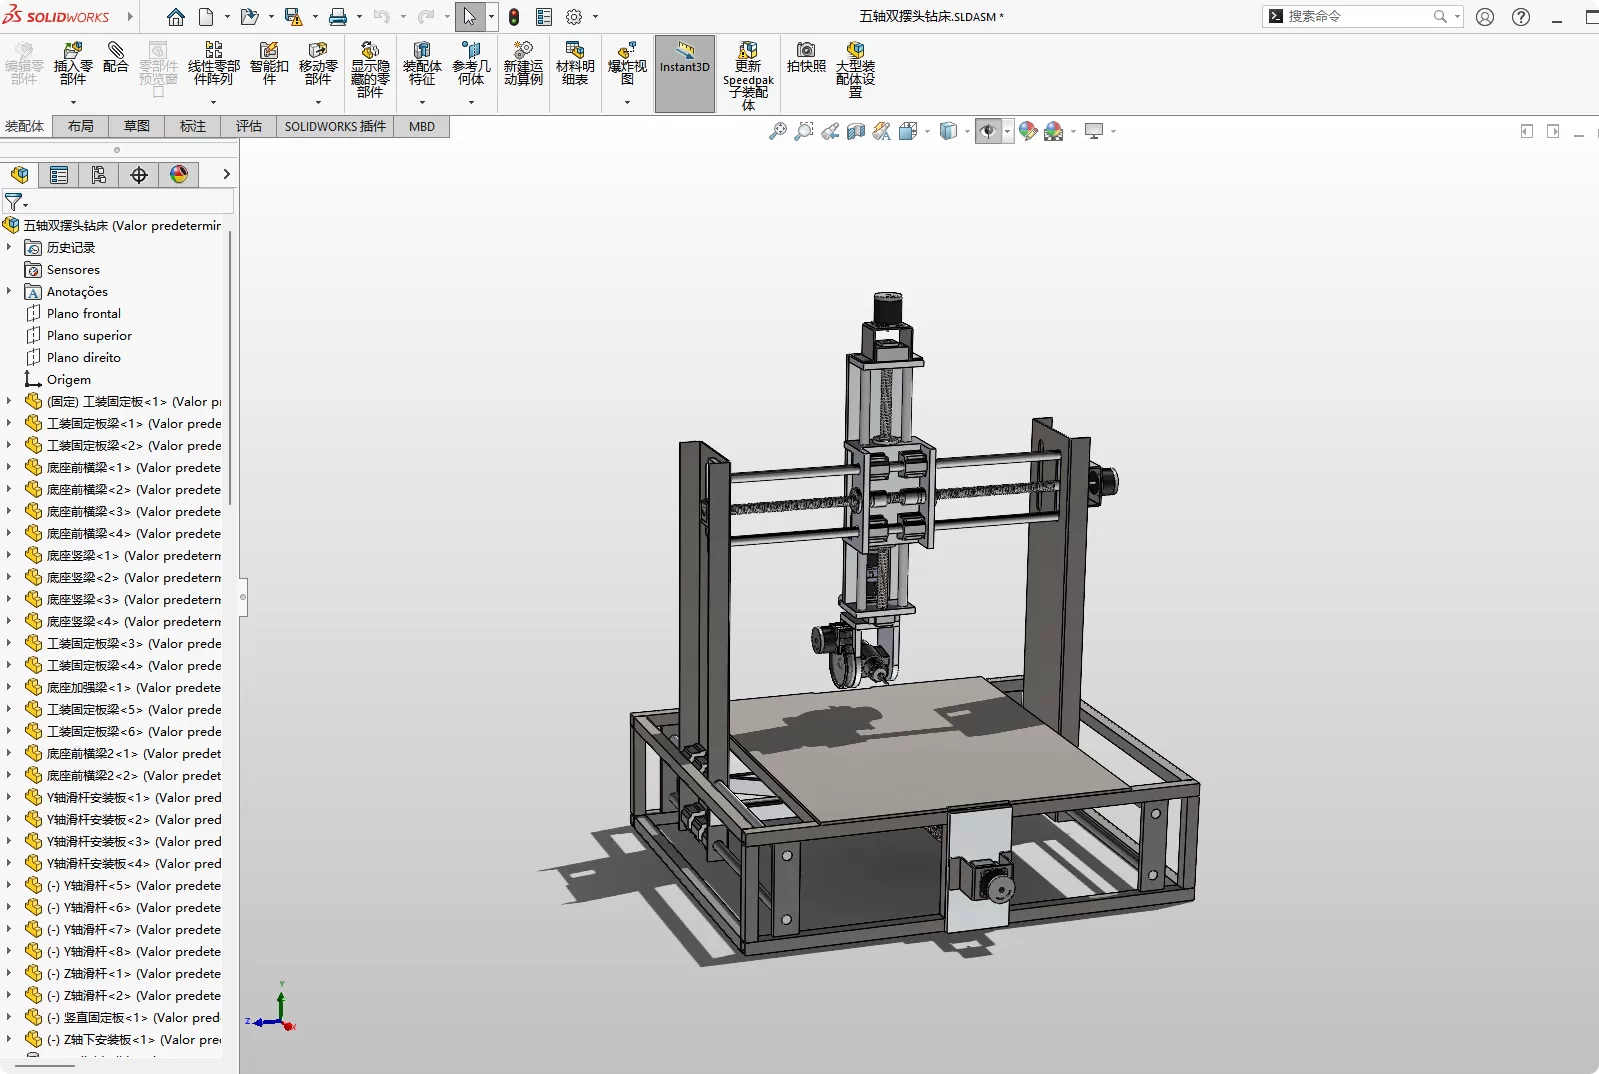Click Zoom to Fit in view toolbar
Viewport: 1599px width, 1074px height.
777,131
